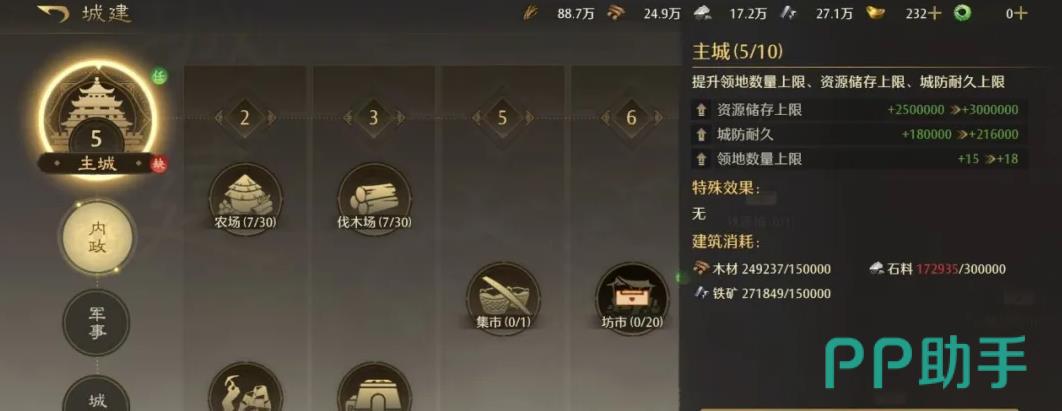
Task: Add jade using the plus next to 0
Action: (x=1021, y=14)
